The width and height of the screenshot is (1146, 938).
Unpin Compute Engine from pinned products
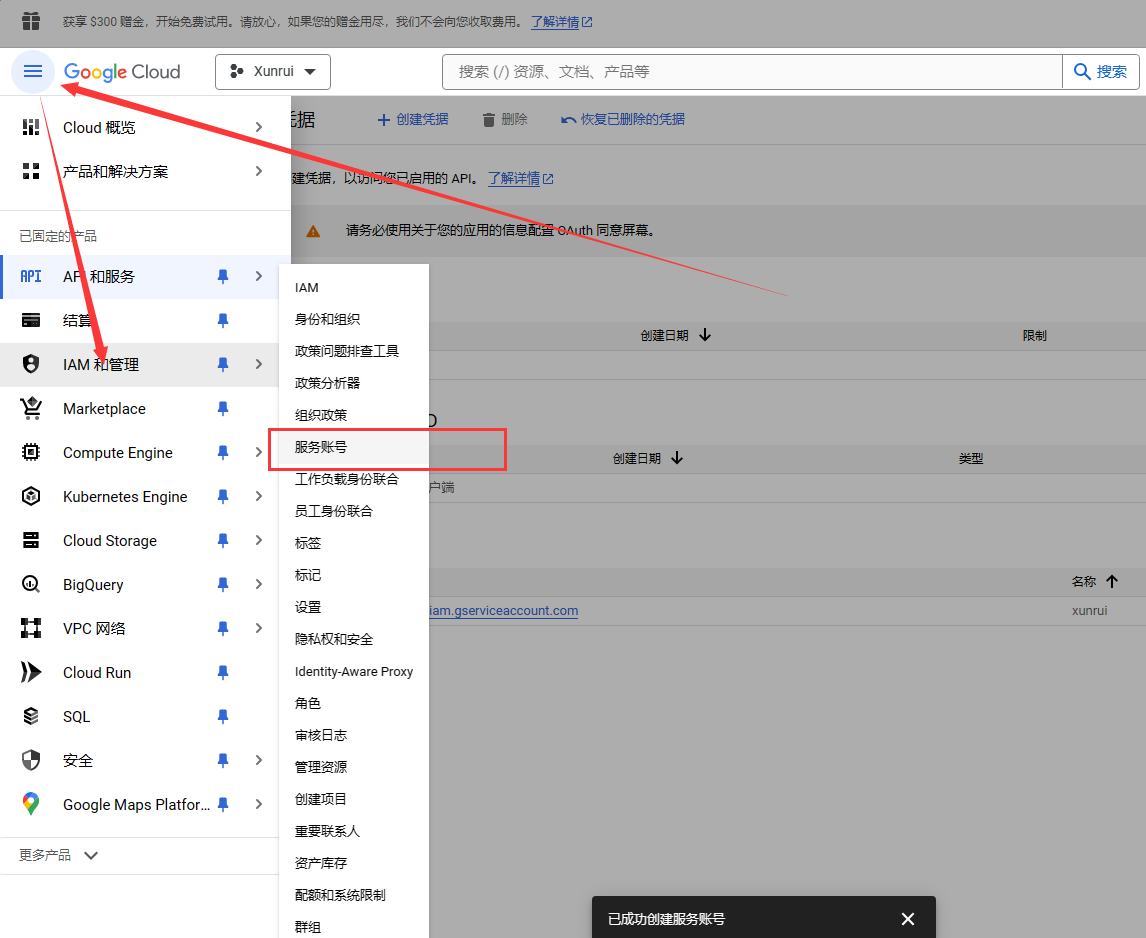point(223,453)
